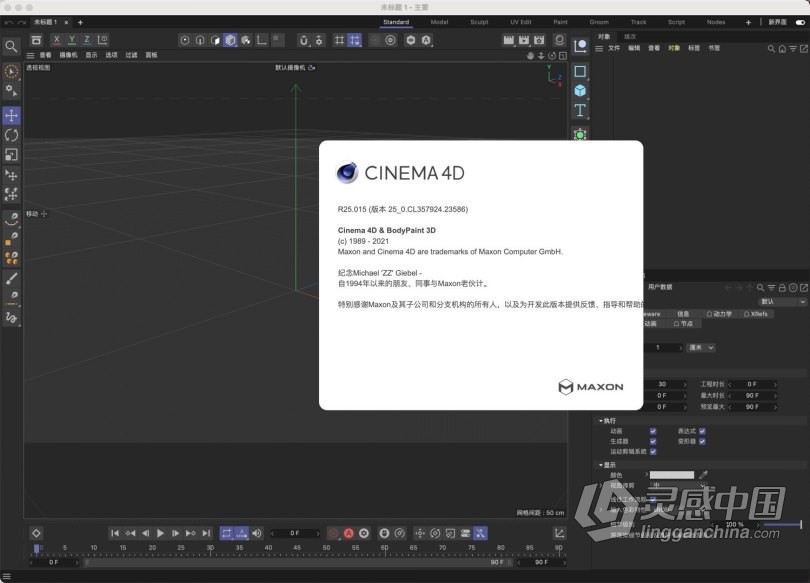Toggle the loop playback button

point(226,533)
